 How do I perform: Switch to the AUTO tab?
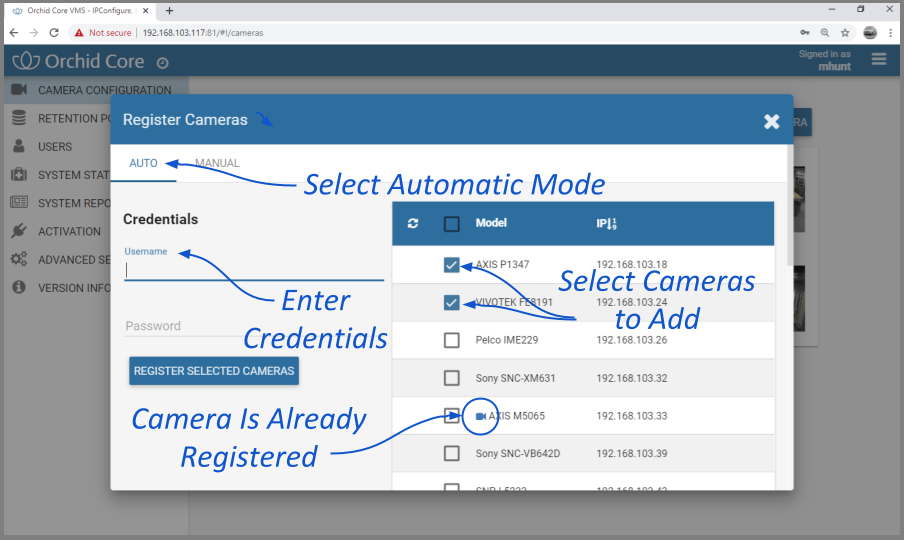(143, 163)
